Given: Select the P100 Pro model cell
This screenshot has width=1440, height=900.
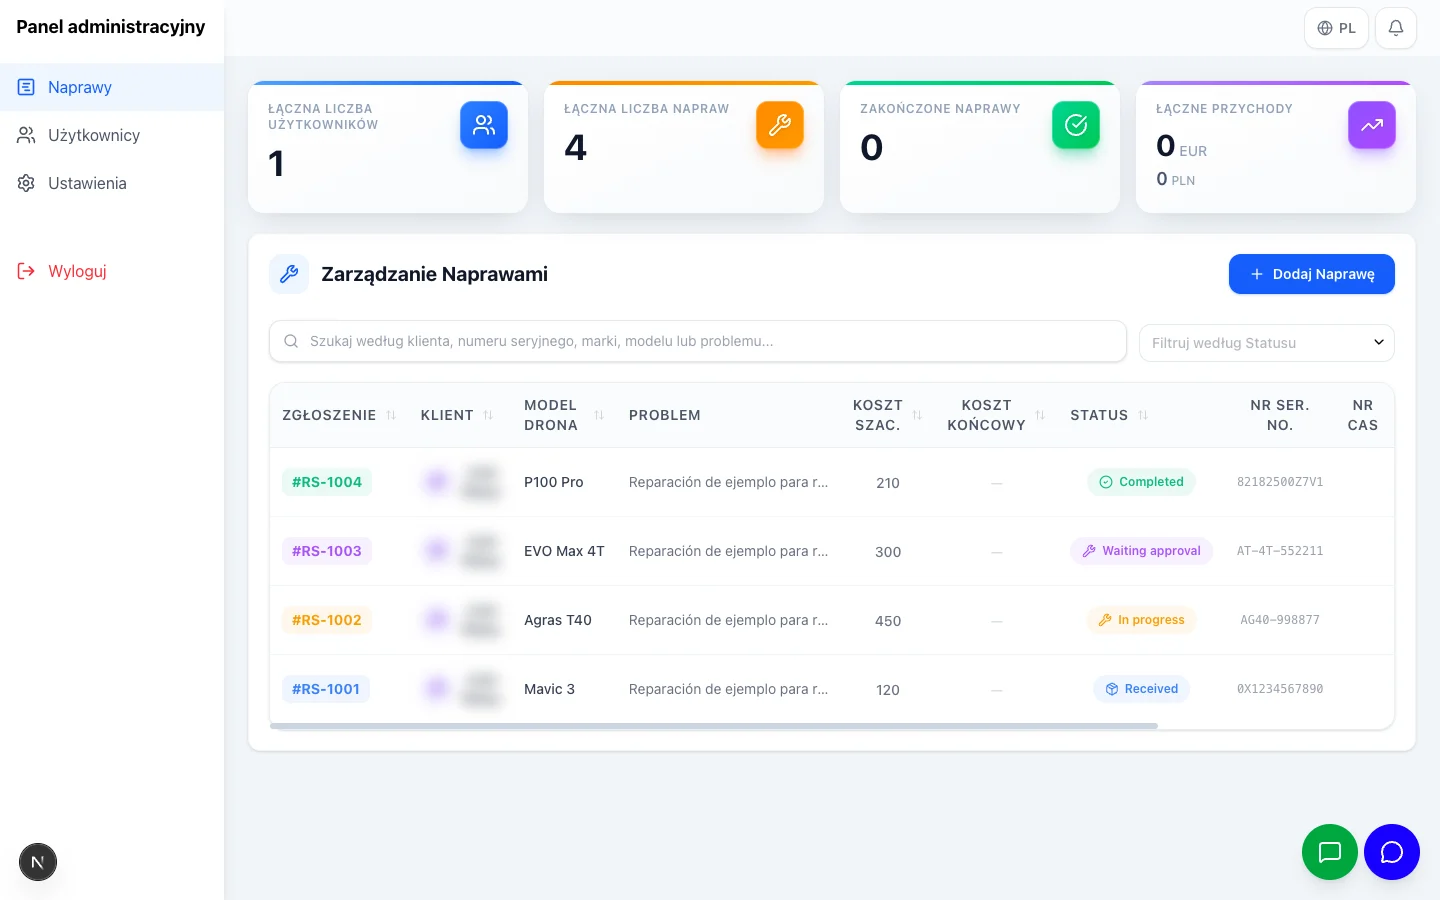Looking at the screenshot, I should 554,482.
